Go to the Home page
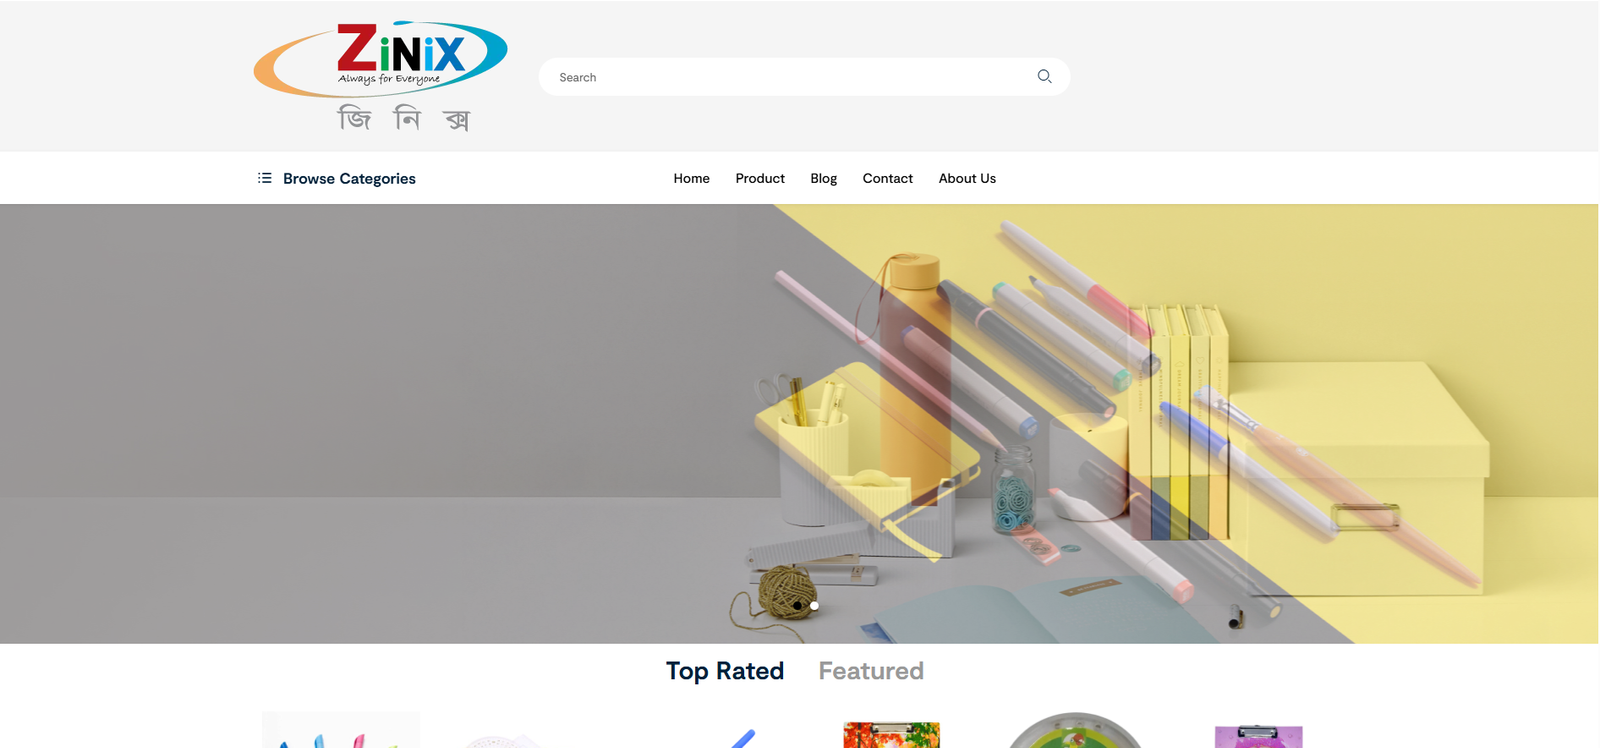The height and width of the screenshot is (748, 1600). click(x=691, y=178)
